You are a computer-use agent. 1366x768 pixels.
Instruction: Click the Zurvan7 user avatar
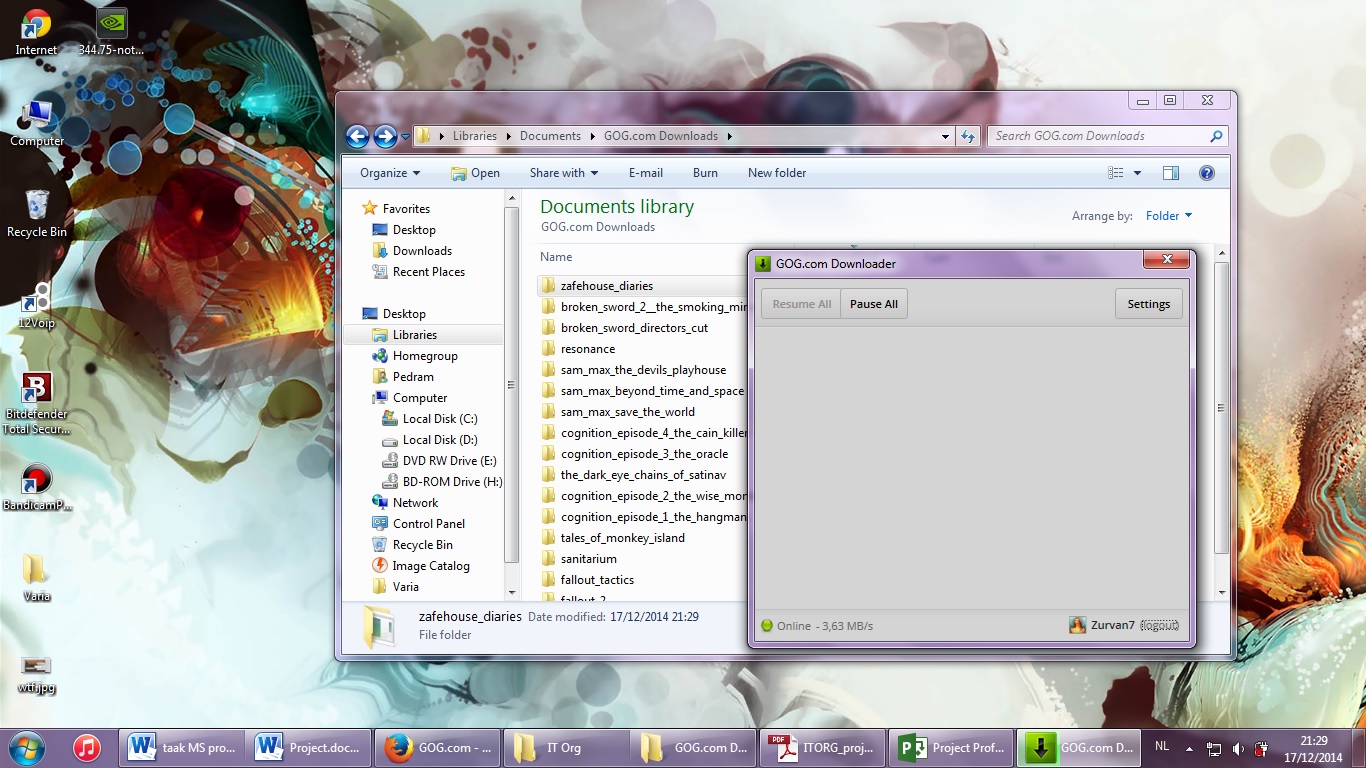point(1077,625)
